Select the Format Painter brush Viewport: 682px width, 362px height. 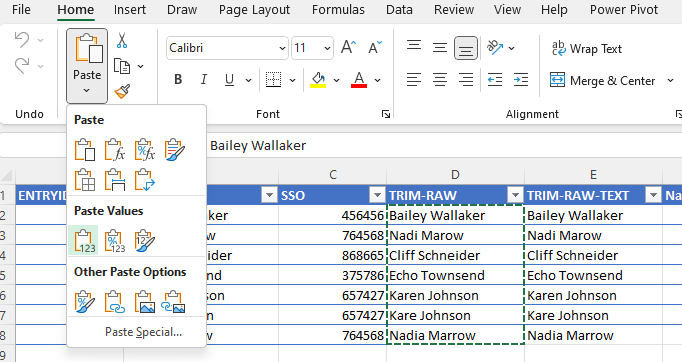click(122, 91)
